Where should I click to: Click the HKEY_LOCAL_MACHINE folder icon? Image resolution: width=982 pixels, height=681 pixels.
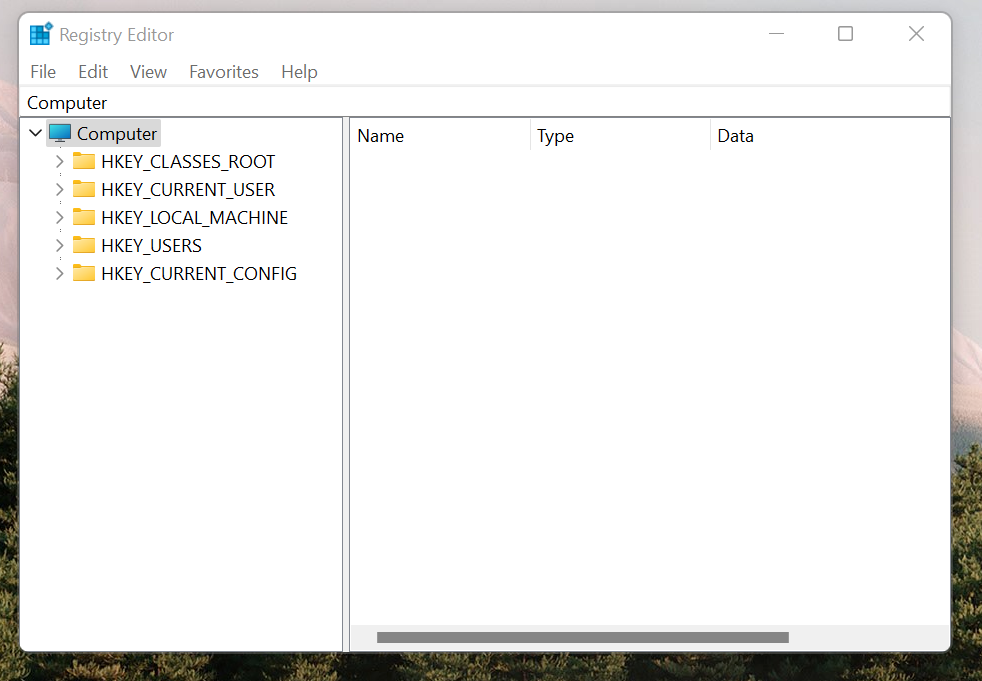84,217
